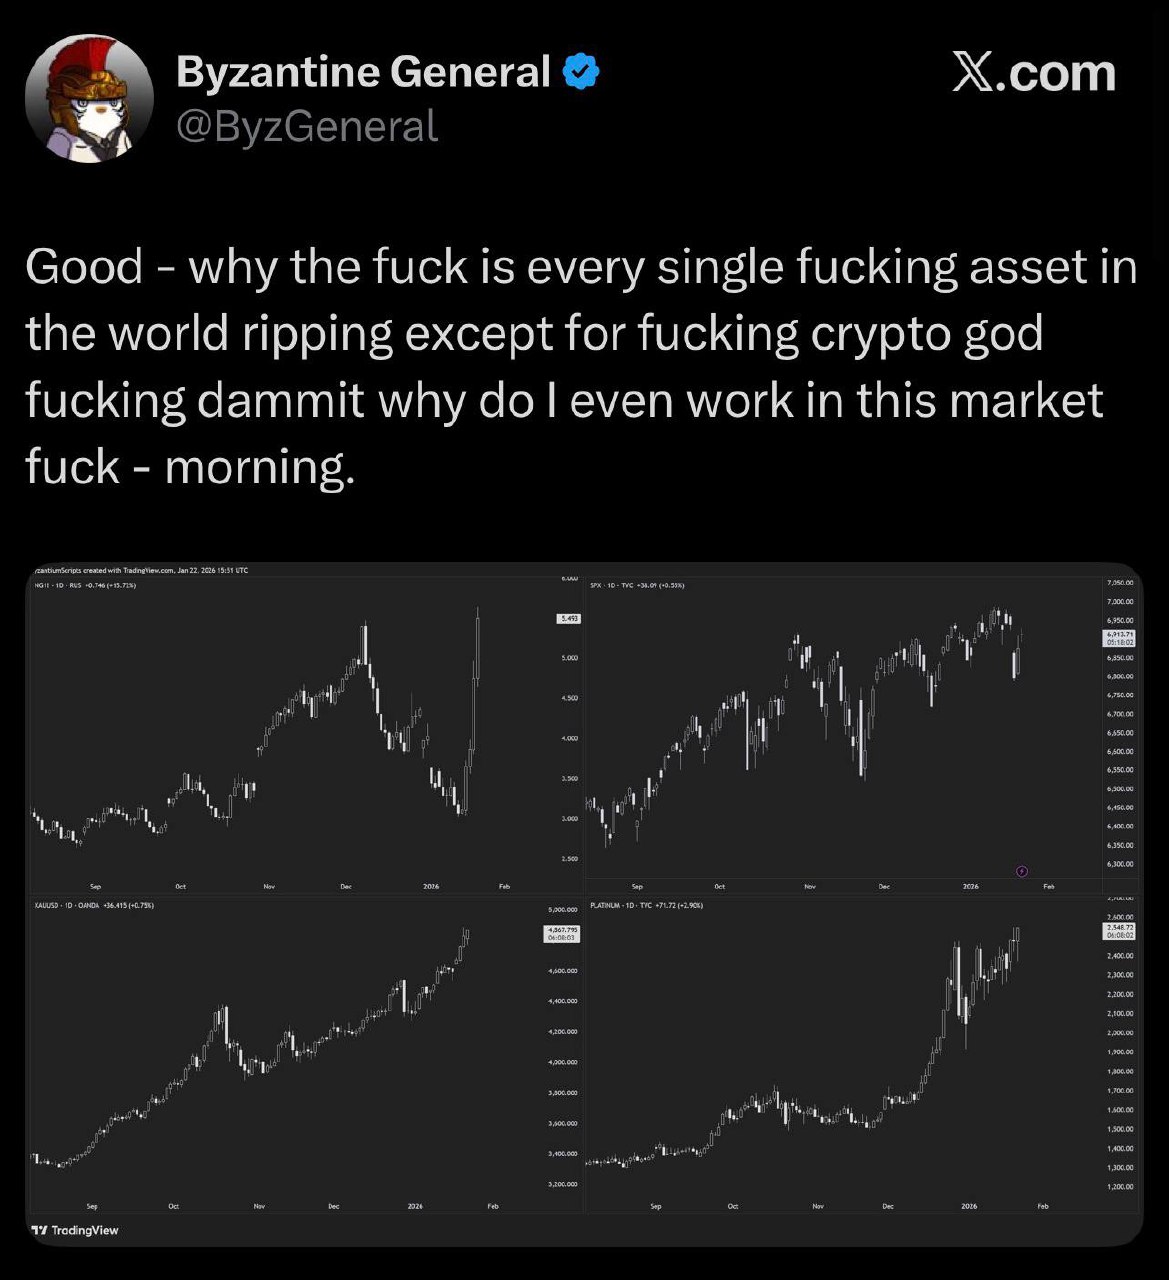Click the Byzantine General profile avatar
Screen dimensions: 1169x1280
tap(88, 98)
